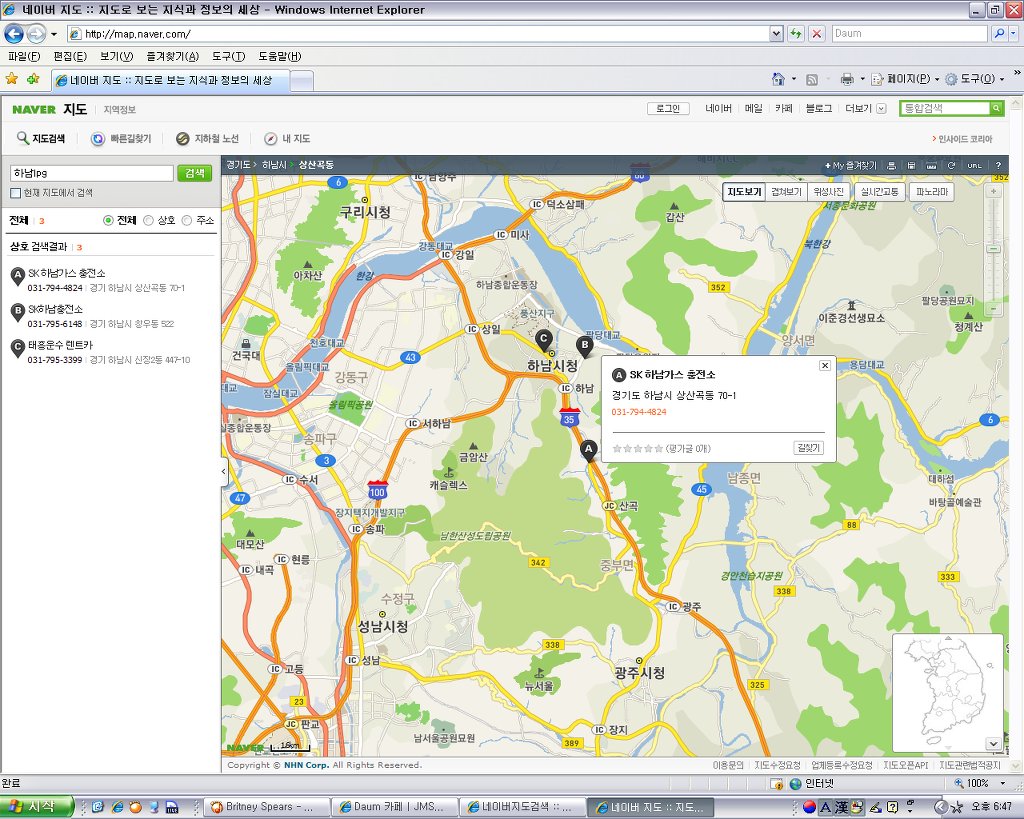The image size is (1024, 819).
Task: Switch to 겹쳐보기 overlay view
Action: tap(786, 192)
